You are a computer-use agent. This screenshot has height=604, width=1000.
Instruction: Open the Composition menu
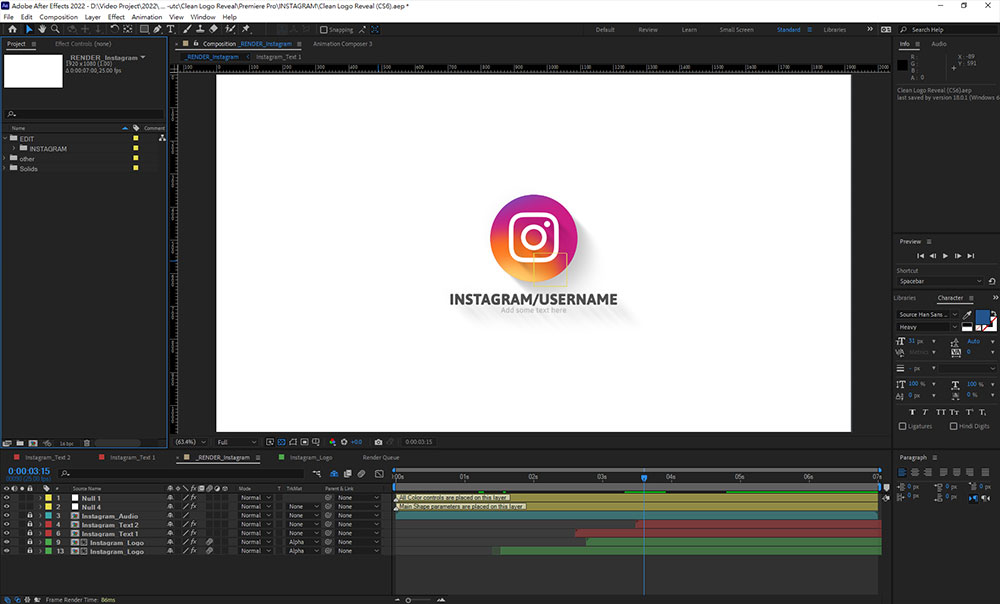click(59, 17)
